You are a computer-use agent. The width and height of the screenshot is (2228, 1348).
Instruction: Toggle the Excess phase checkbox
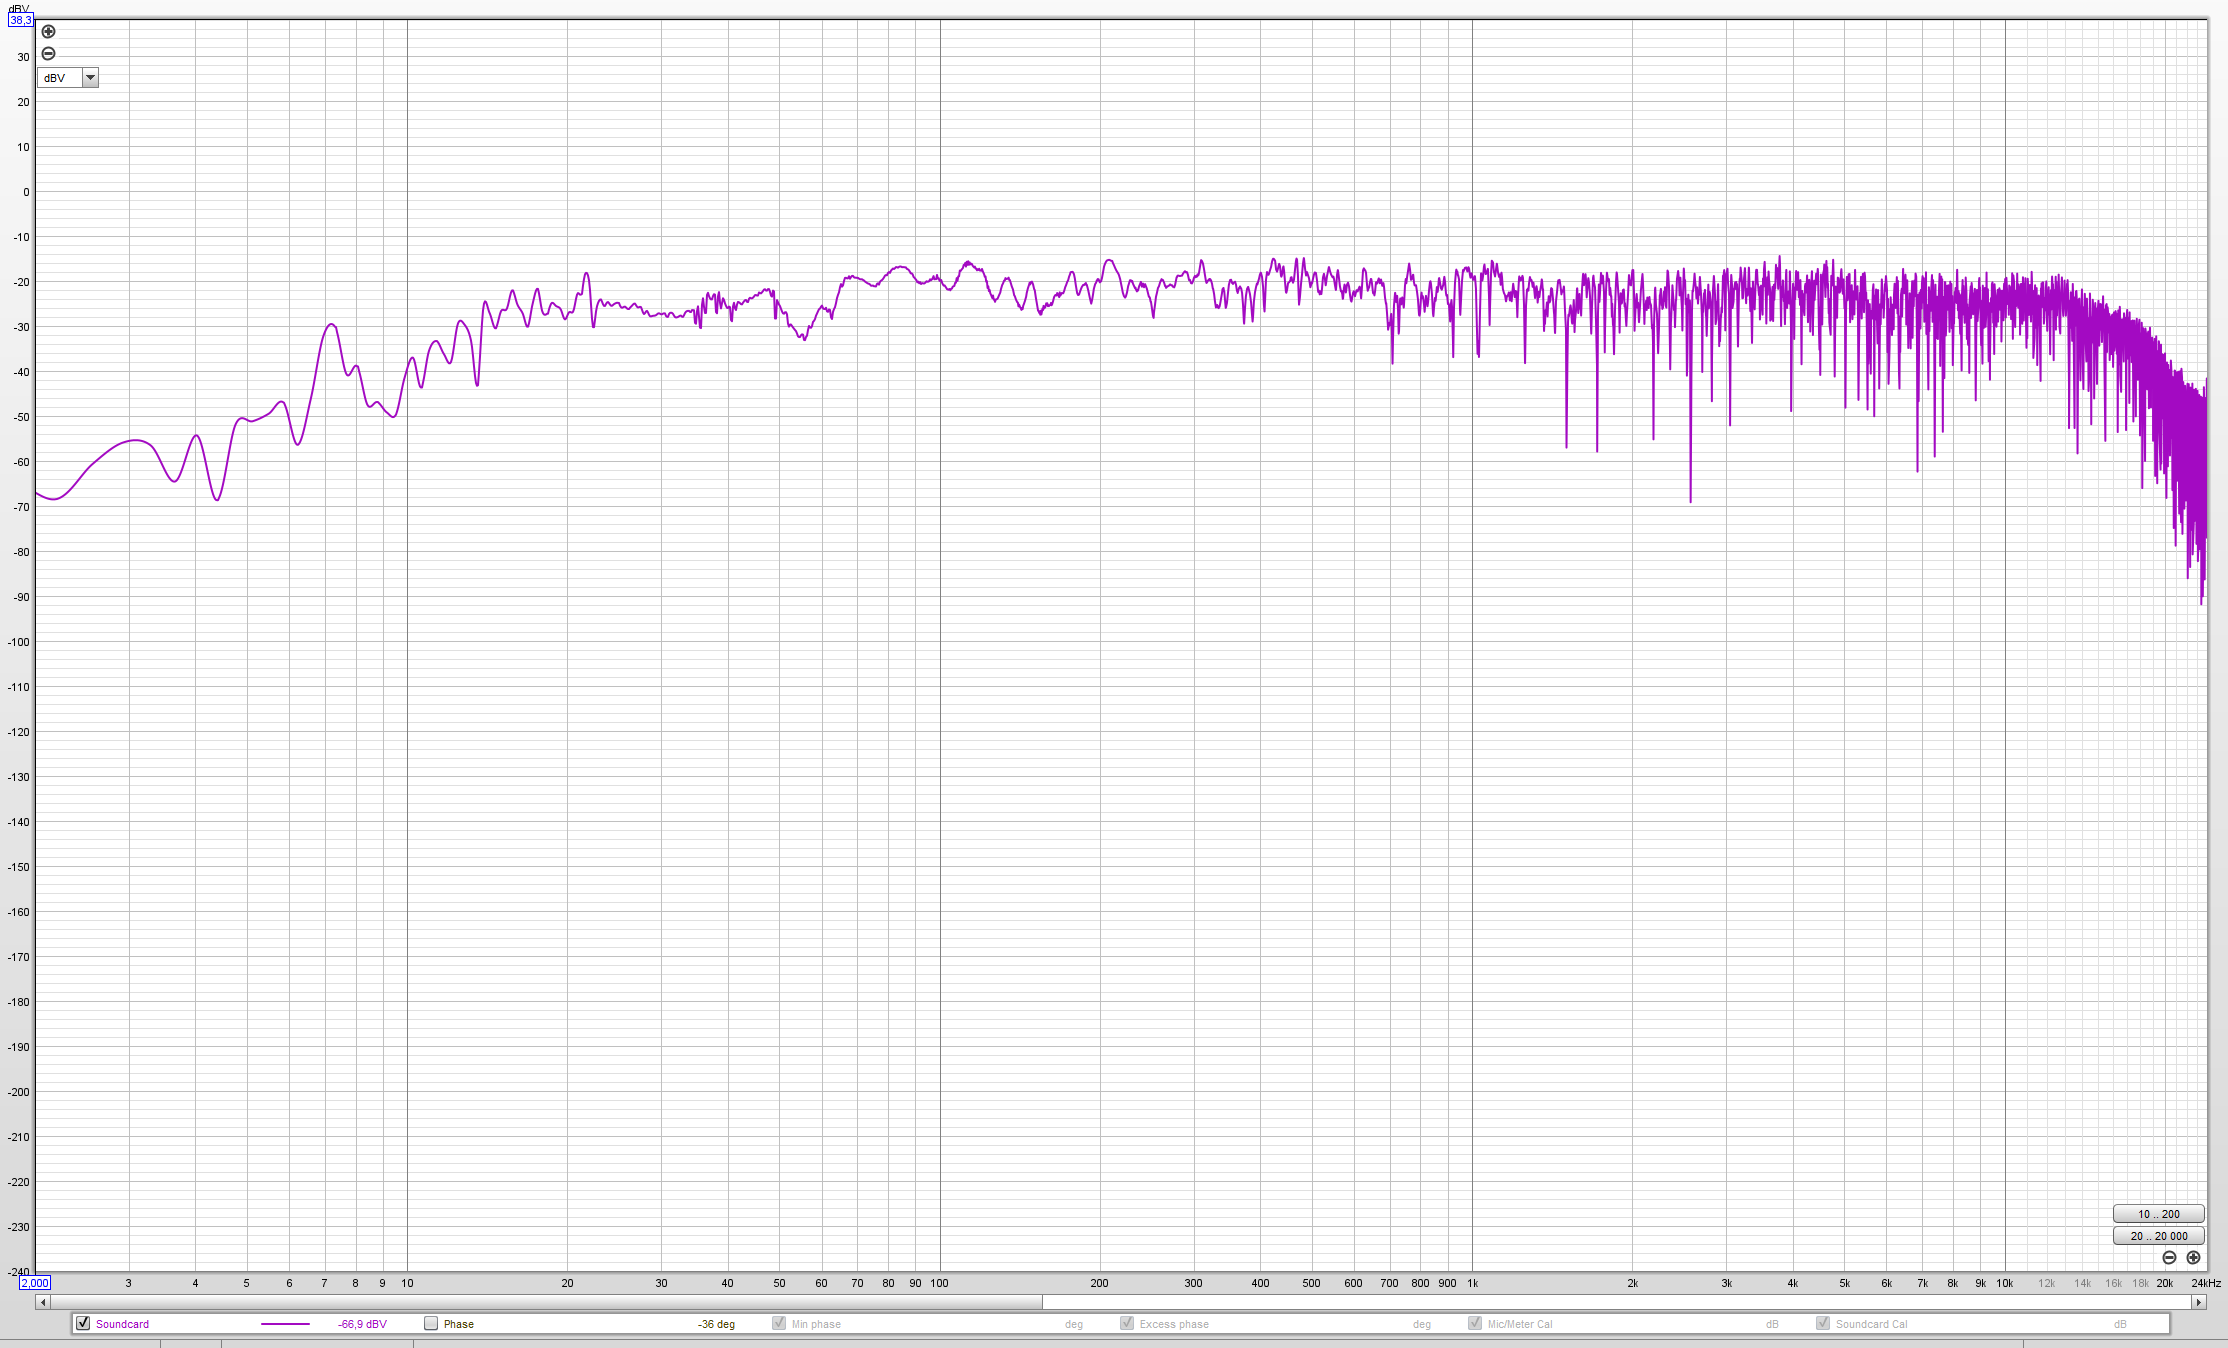point(1127,1323)
